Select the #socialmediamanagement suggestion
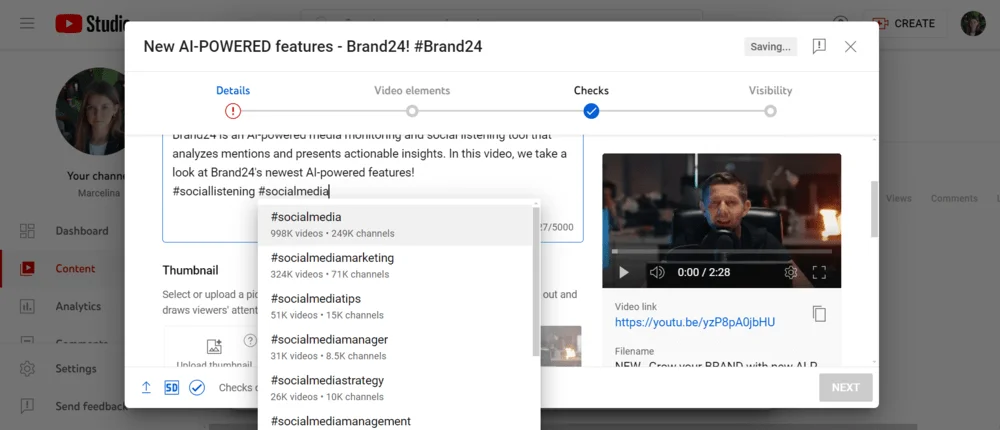Viewport: 1000px width, 430px height. [x=395, y=420]
